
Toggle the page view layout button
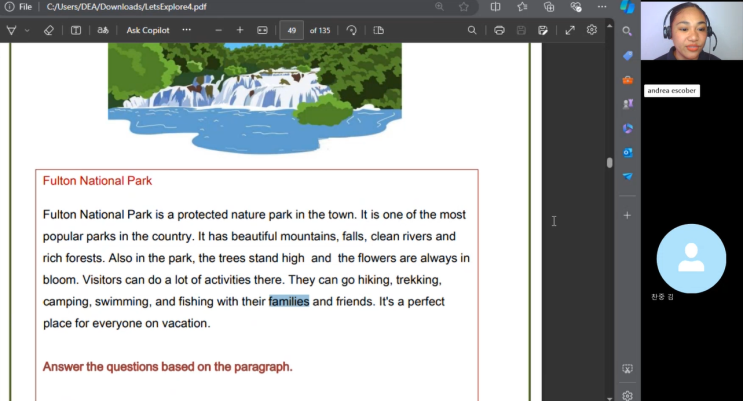[378, 30]
